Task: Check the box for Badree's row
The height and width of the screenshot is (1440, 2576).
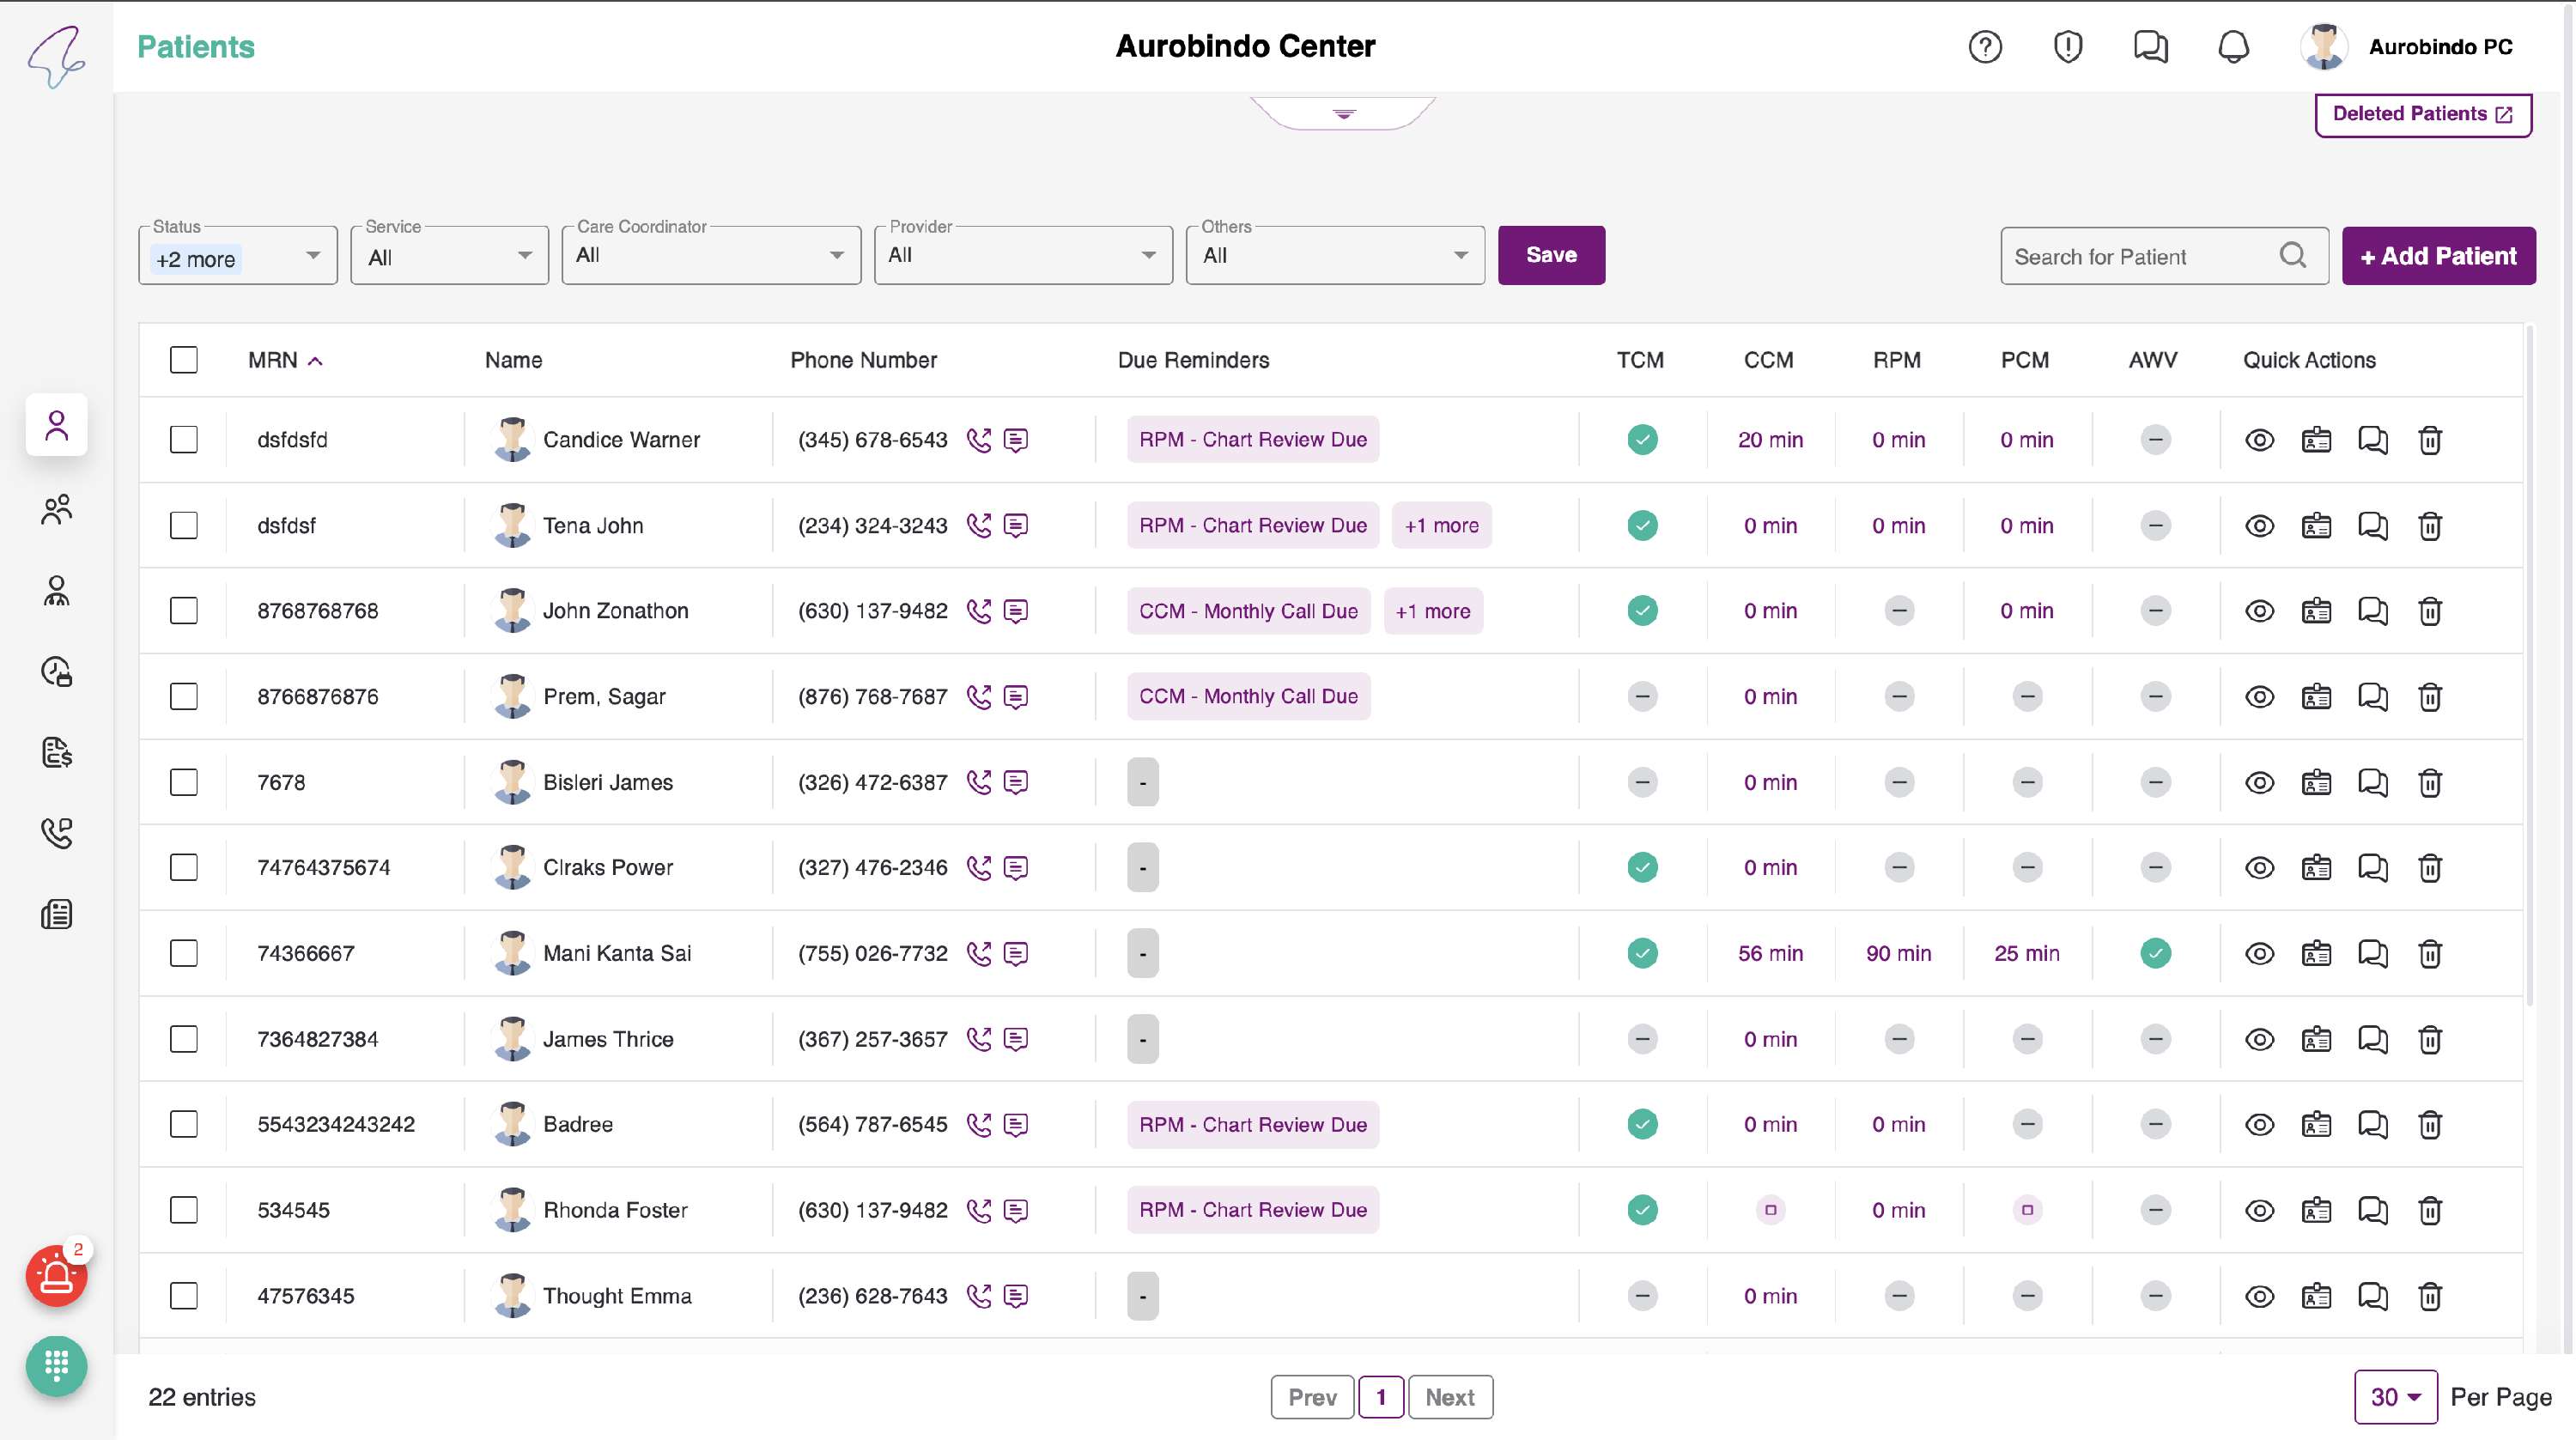Action: pyautogui.click(x=184, y=1125)
